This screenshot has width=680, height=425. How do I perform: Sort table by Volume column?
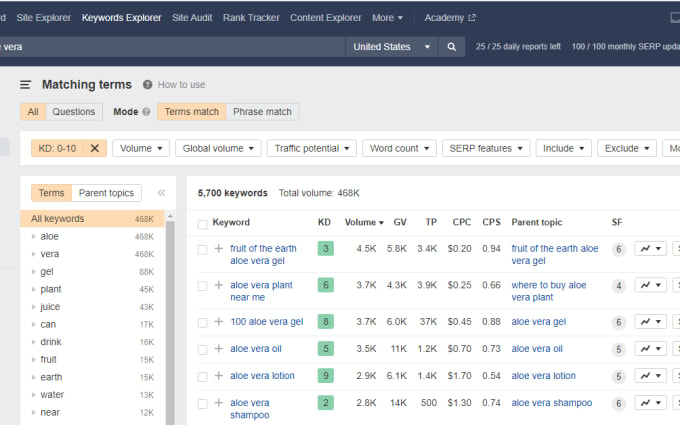pos(364,222)
